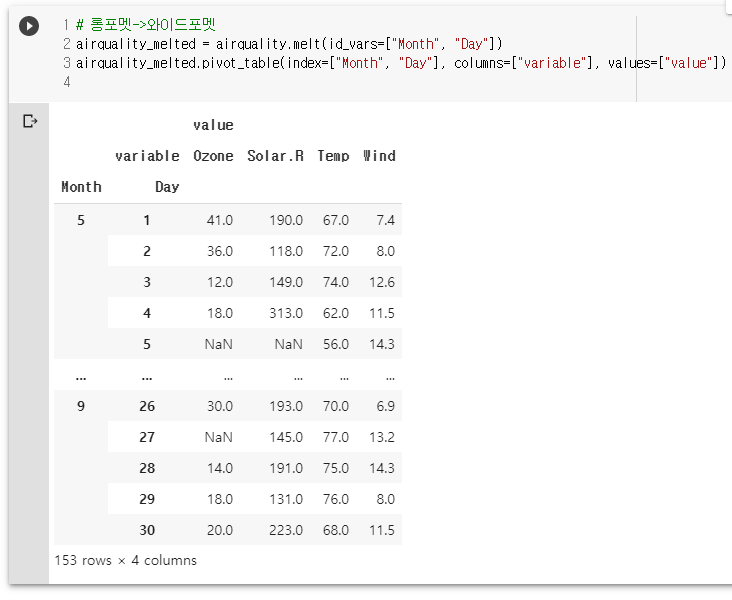Viewport: 732px width, 600px height.
Task: Click code line 3 with pivot_table
Action: click(401, 63)
